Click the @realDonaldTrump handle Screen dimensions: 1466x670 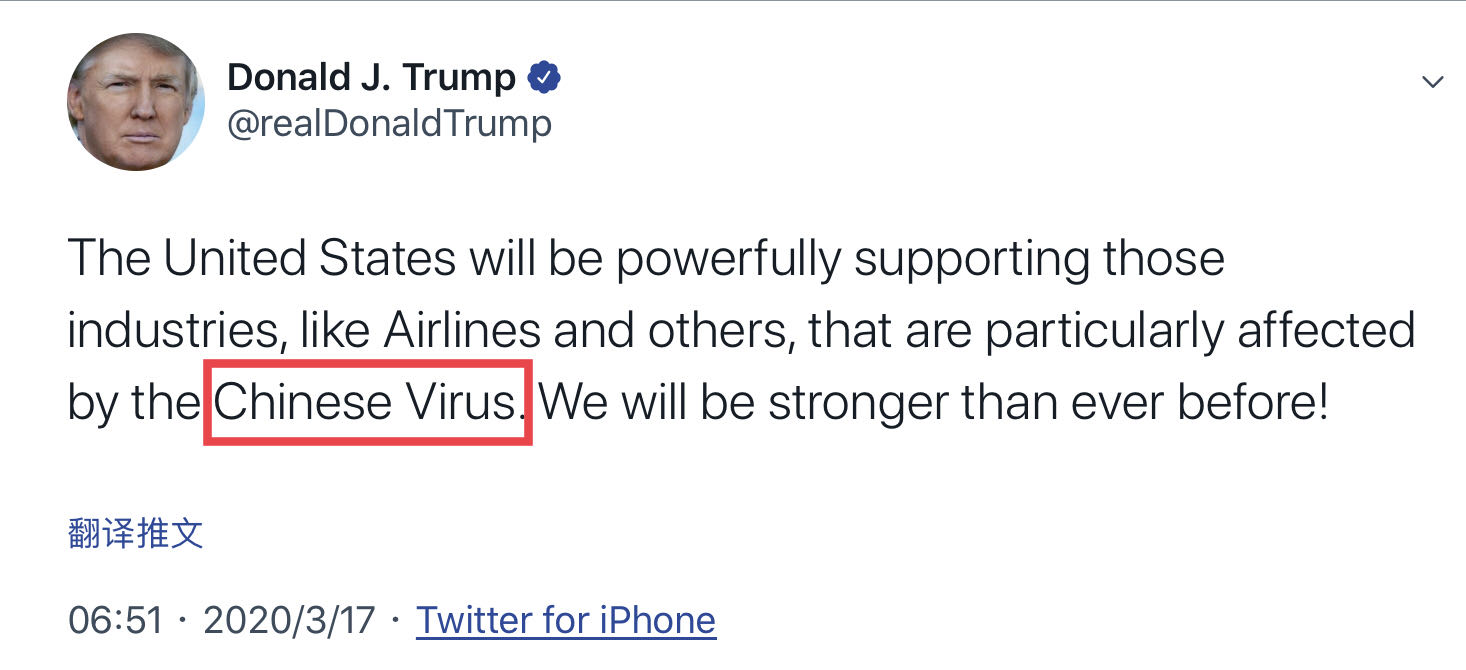[x=389, y=124]
